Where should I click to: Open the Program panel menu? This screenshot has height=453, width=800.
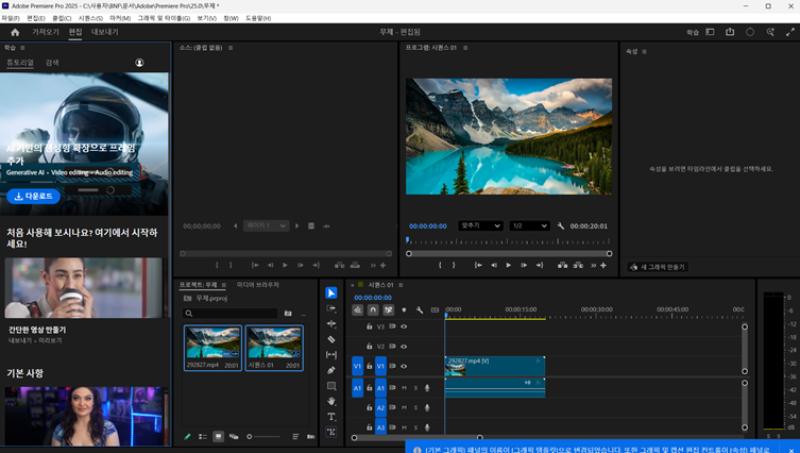pyautogui.click(x=465, y=47)
